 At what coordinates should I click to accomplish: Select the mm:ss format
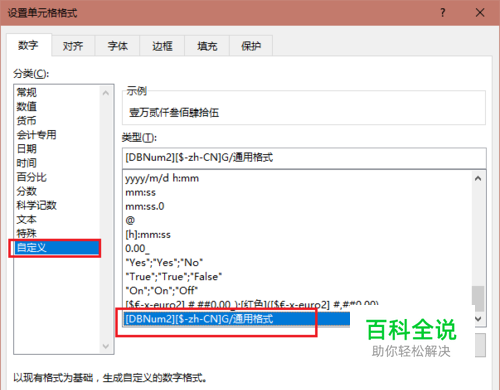point(140,192)
